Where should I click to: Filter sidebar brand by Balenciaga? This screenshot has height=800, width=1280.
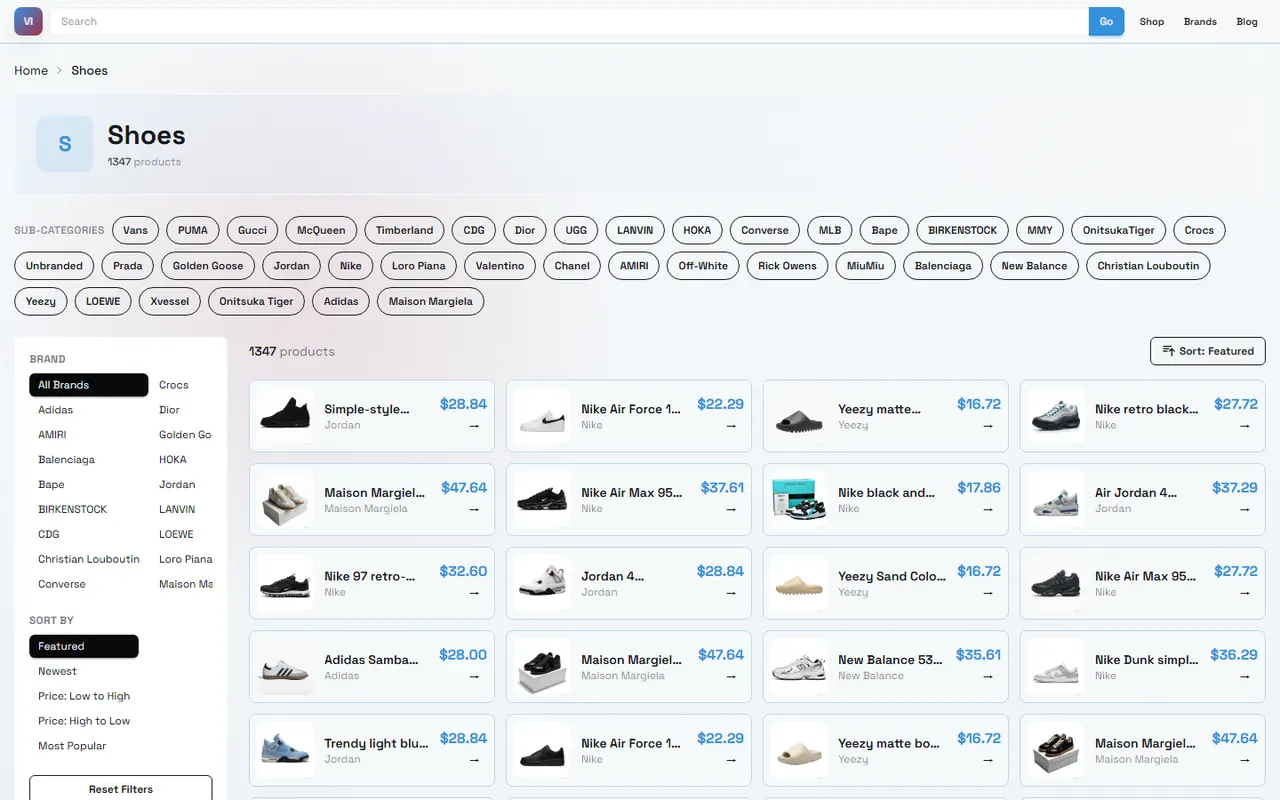click(89, 460)
